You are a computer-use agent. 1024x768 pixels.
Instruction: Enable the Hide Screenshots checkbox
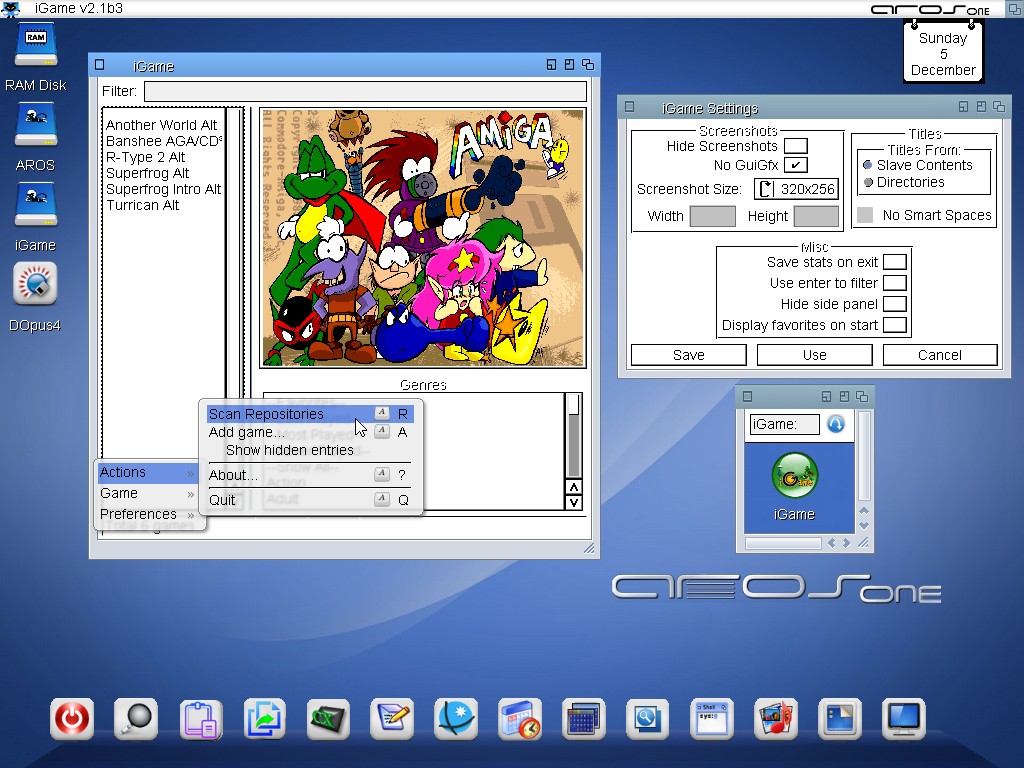(795, 146)
